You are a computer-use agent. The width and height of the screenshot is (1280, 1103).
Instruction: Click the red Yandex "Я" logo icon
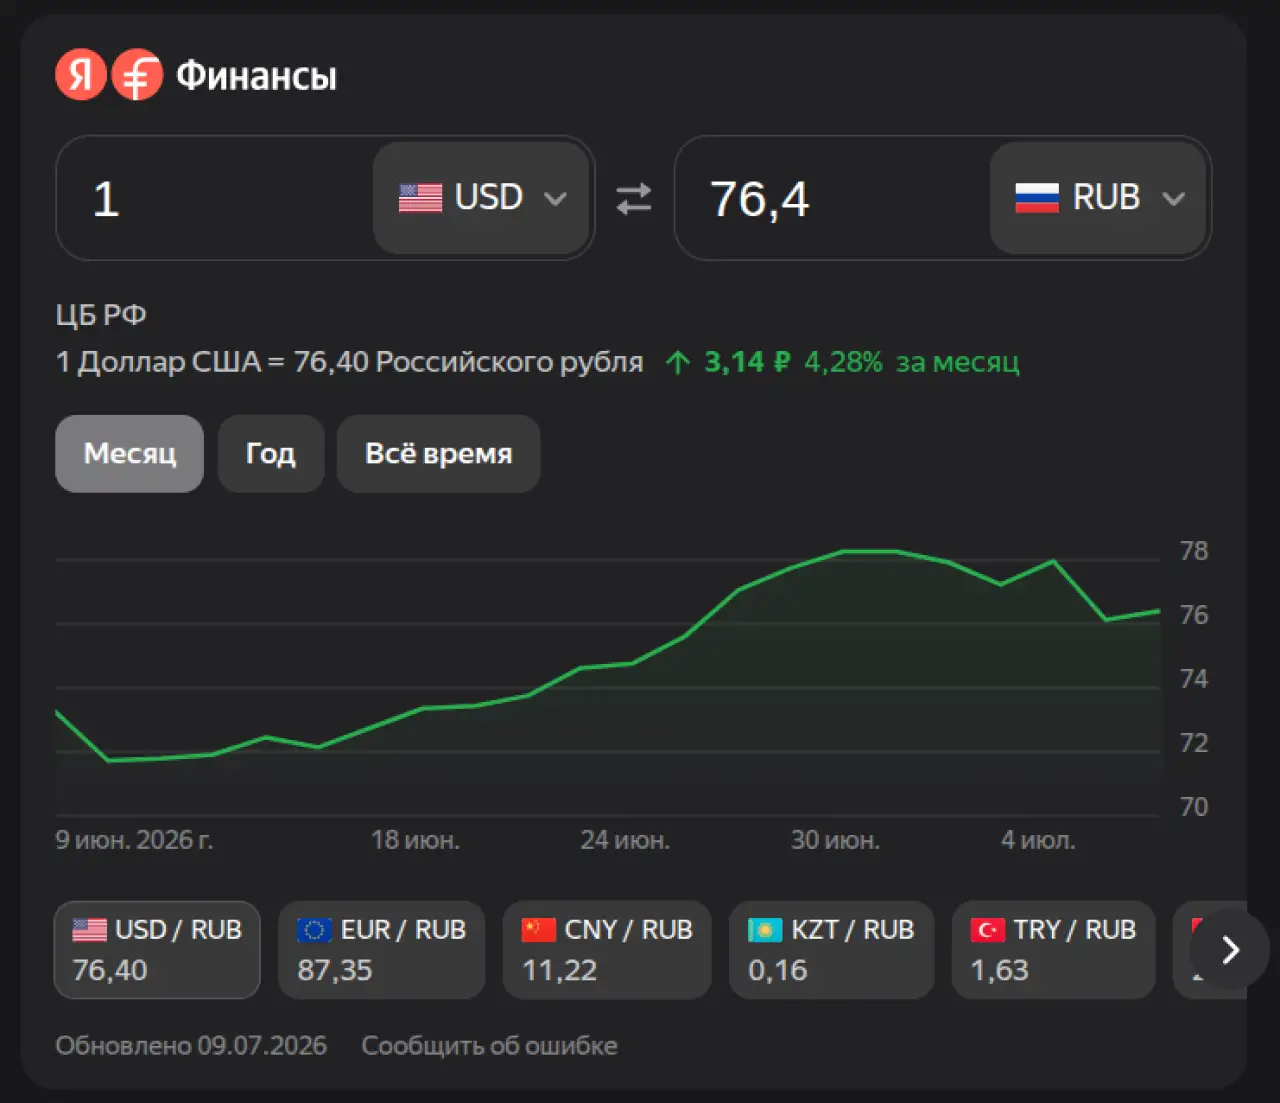tap(81, 75)
